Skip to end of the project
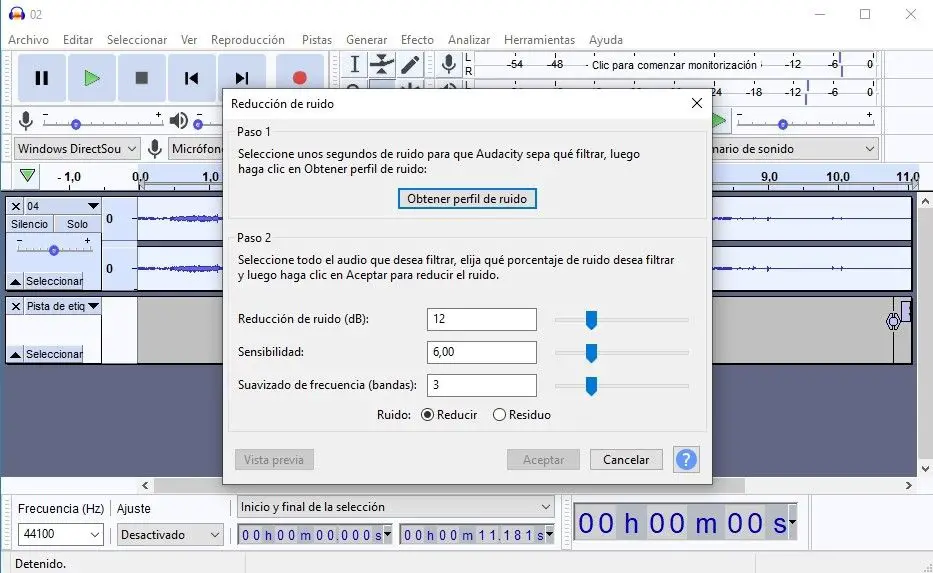The image size is (933, 573). point(242,78)
